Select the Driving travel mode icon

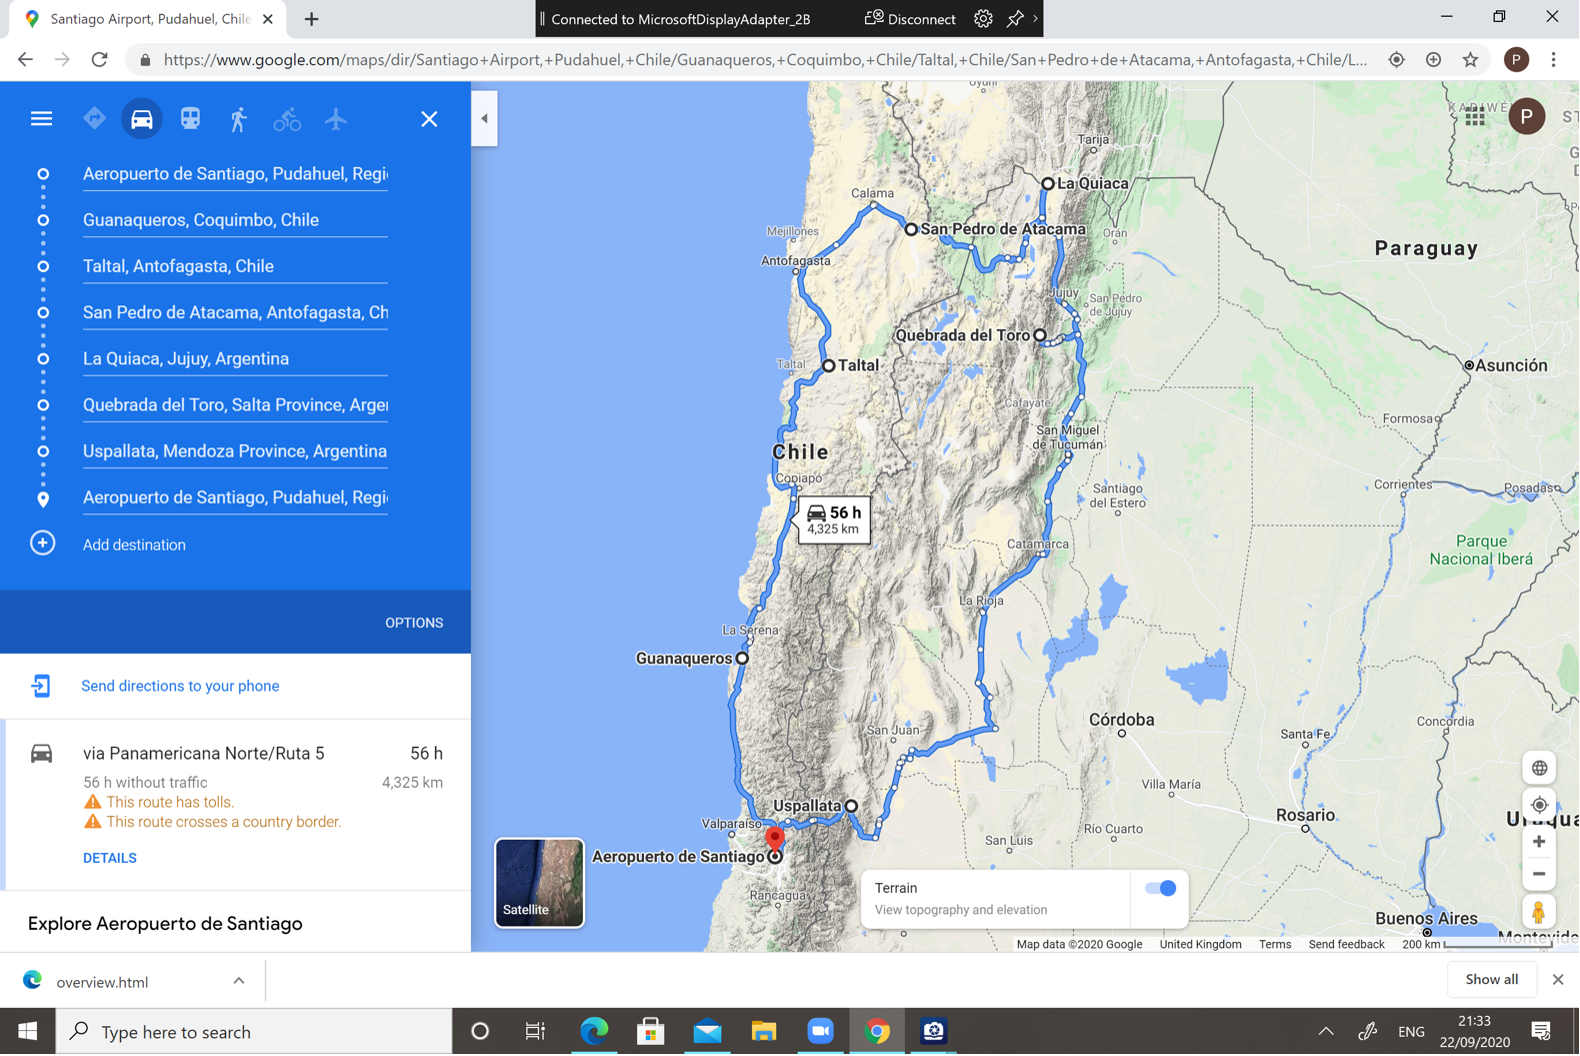[x=142, y=119]
